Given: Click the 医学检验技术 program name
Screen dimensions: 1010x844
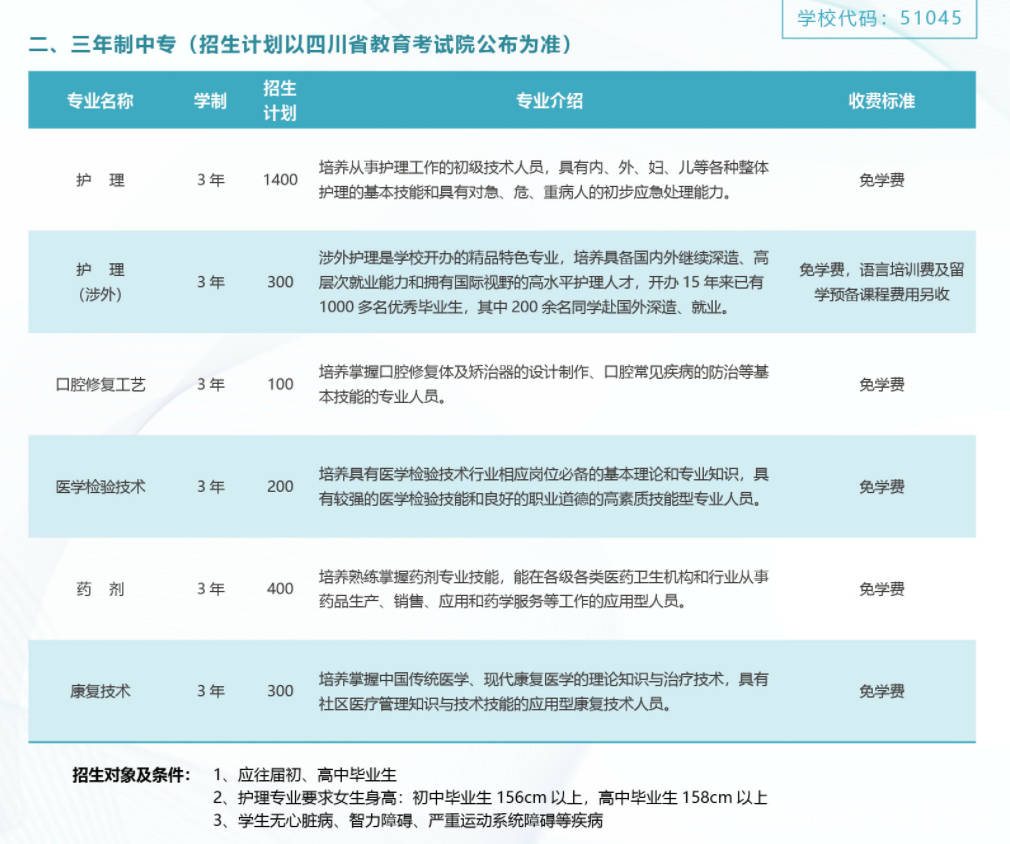Looking at the screenshot, I should point(101,487).
